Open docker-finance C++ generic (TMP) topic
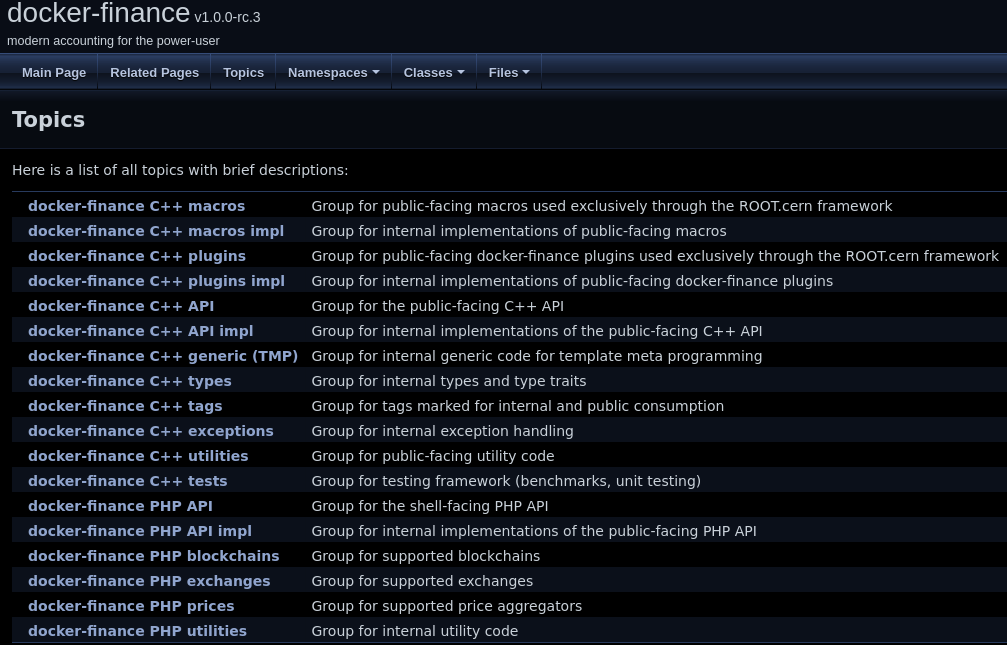 163,356
